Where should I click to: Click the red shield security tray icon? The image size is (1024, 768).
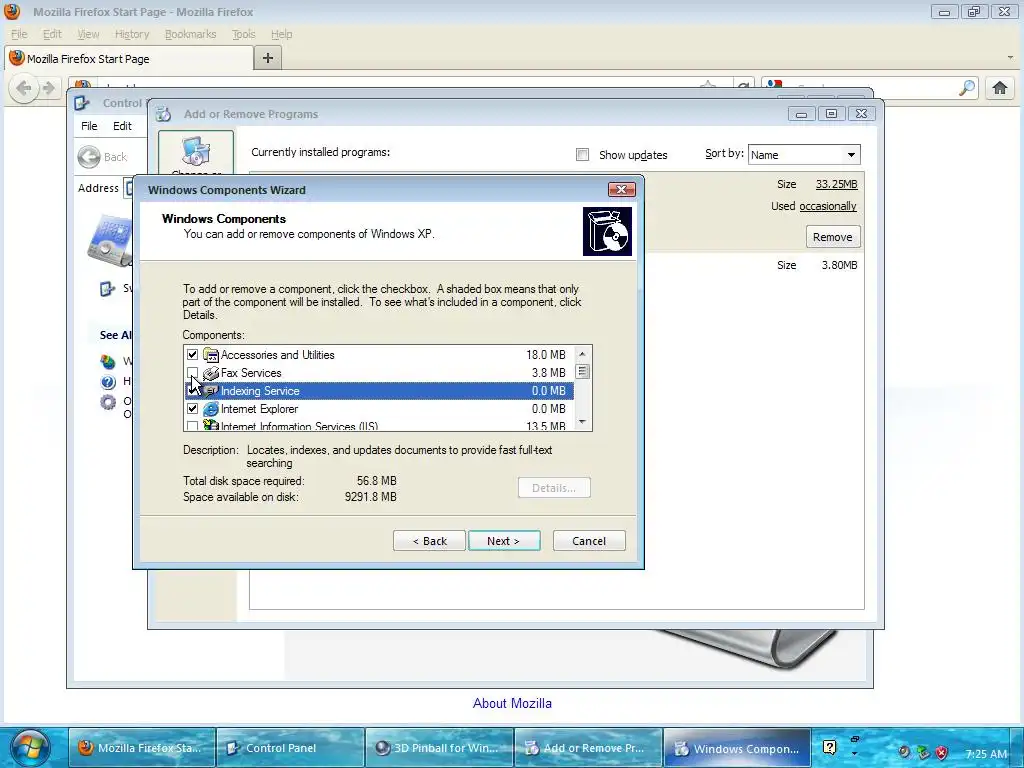tap(942, 752)
